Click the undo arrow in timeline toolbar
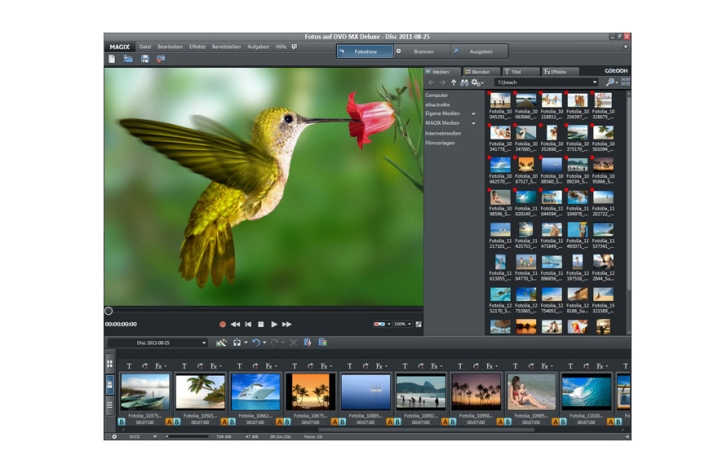Image resolution: width=718 pixels, height=473 pixels. click(256, 342)
